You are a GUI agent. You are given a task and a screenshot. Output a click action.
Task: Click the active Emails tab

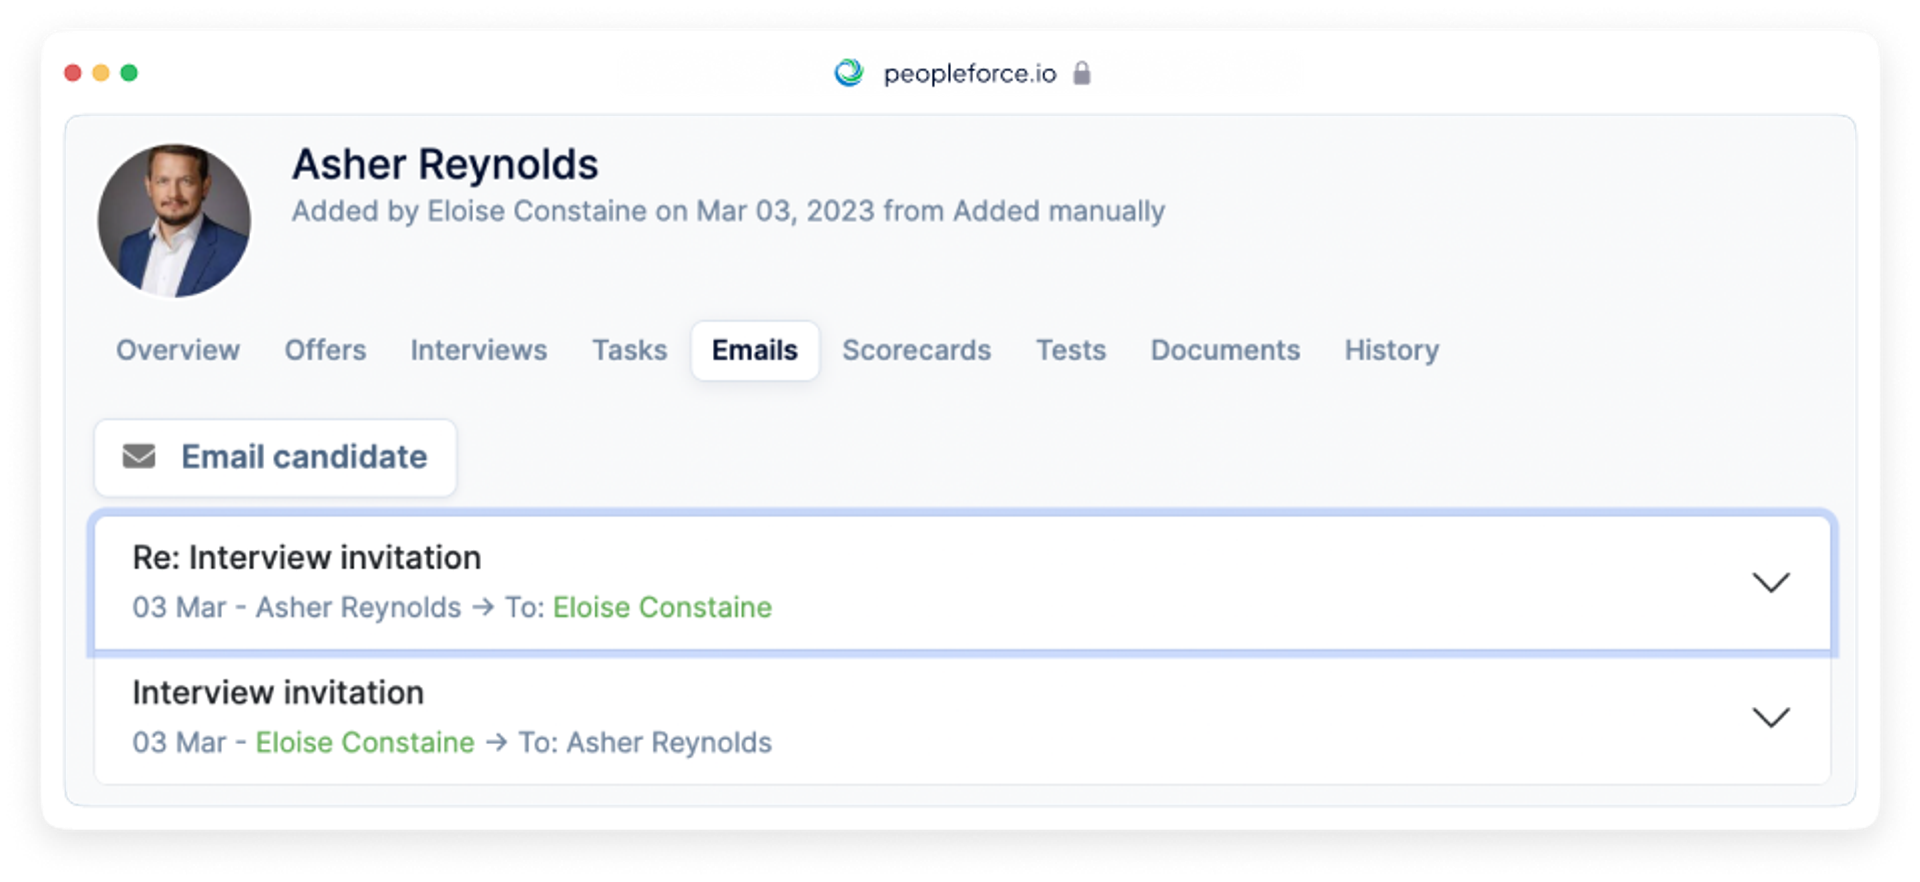click(755, 350)
